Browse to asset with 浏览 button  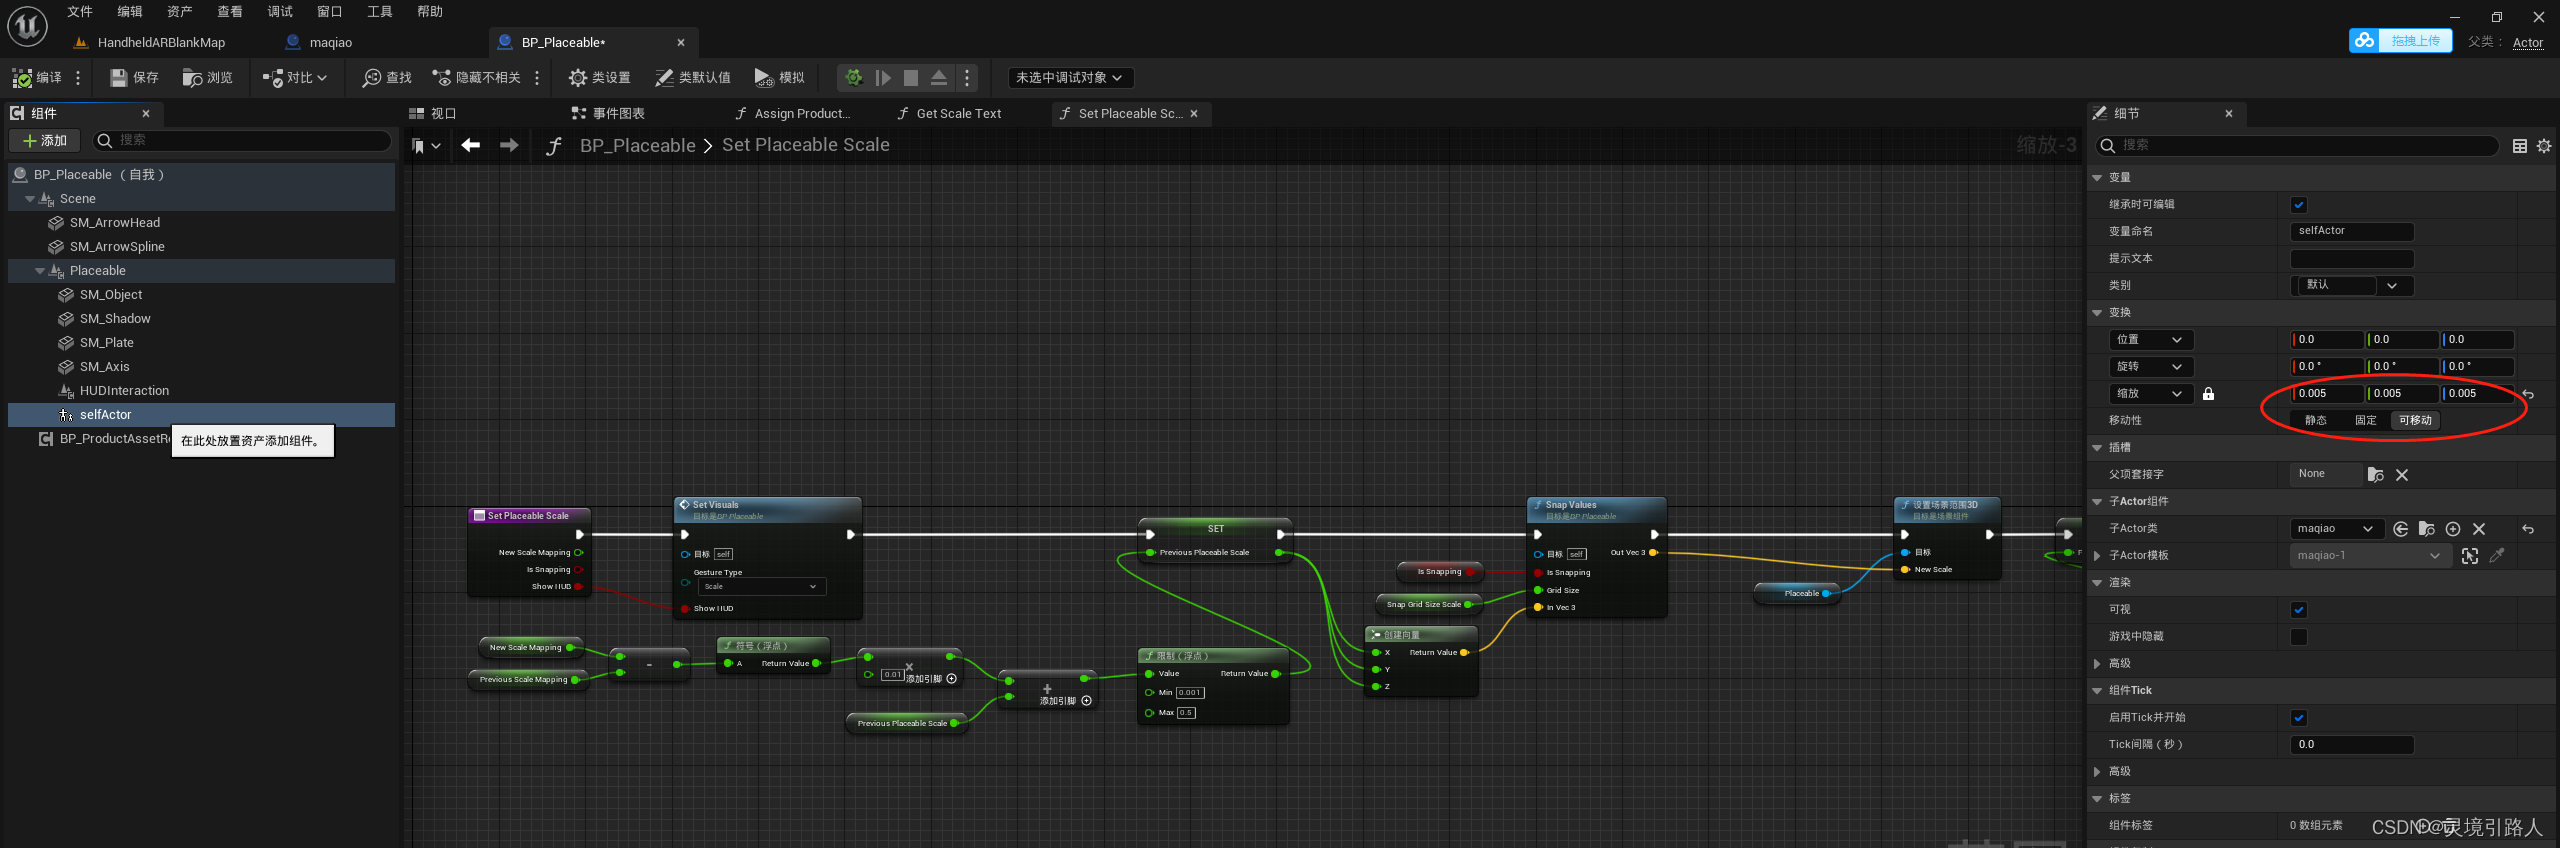208,78
